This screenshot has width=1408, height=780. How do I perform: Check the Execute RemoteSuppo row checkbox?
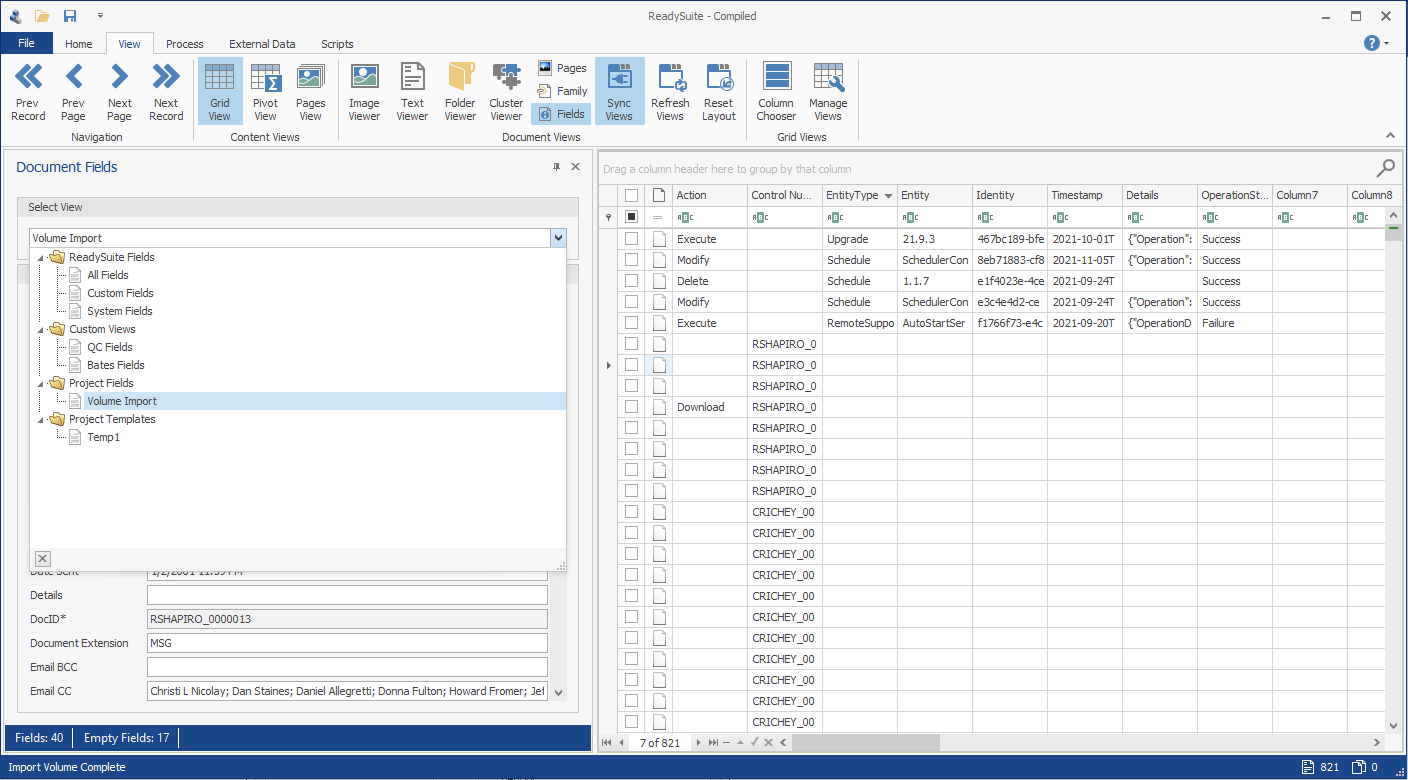pos(631,323)
